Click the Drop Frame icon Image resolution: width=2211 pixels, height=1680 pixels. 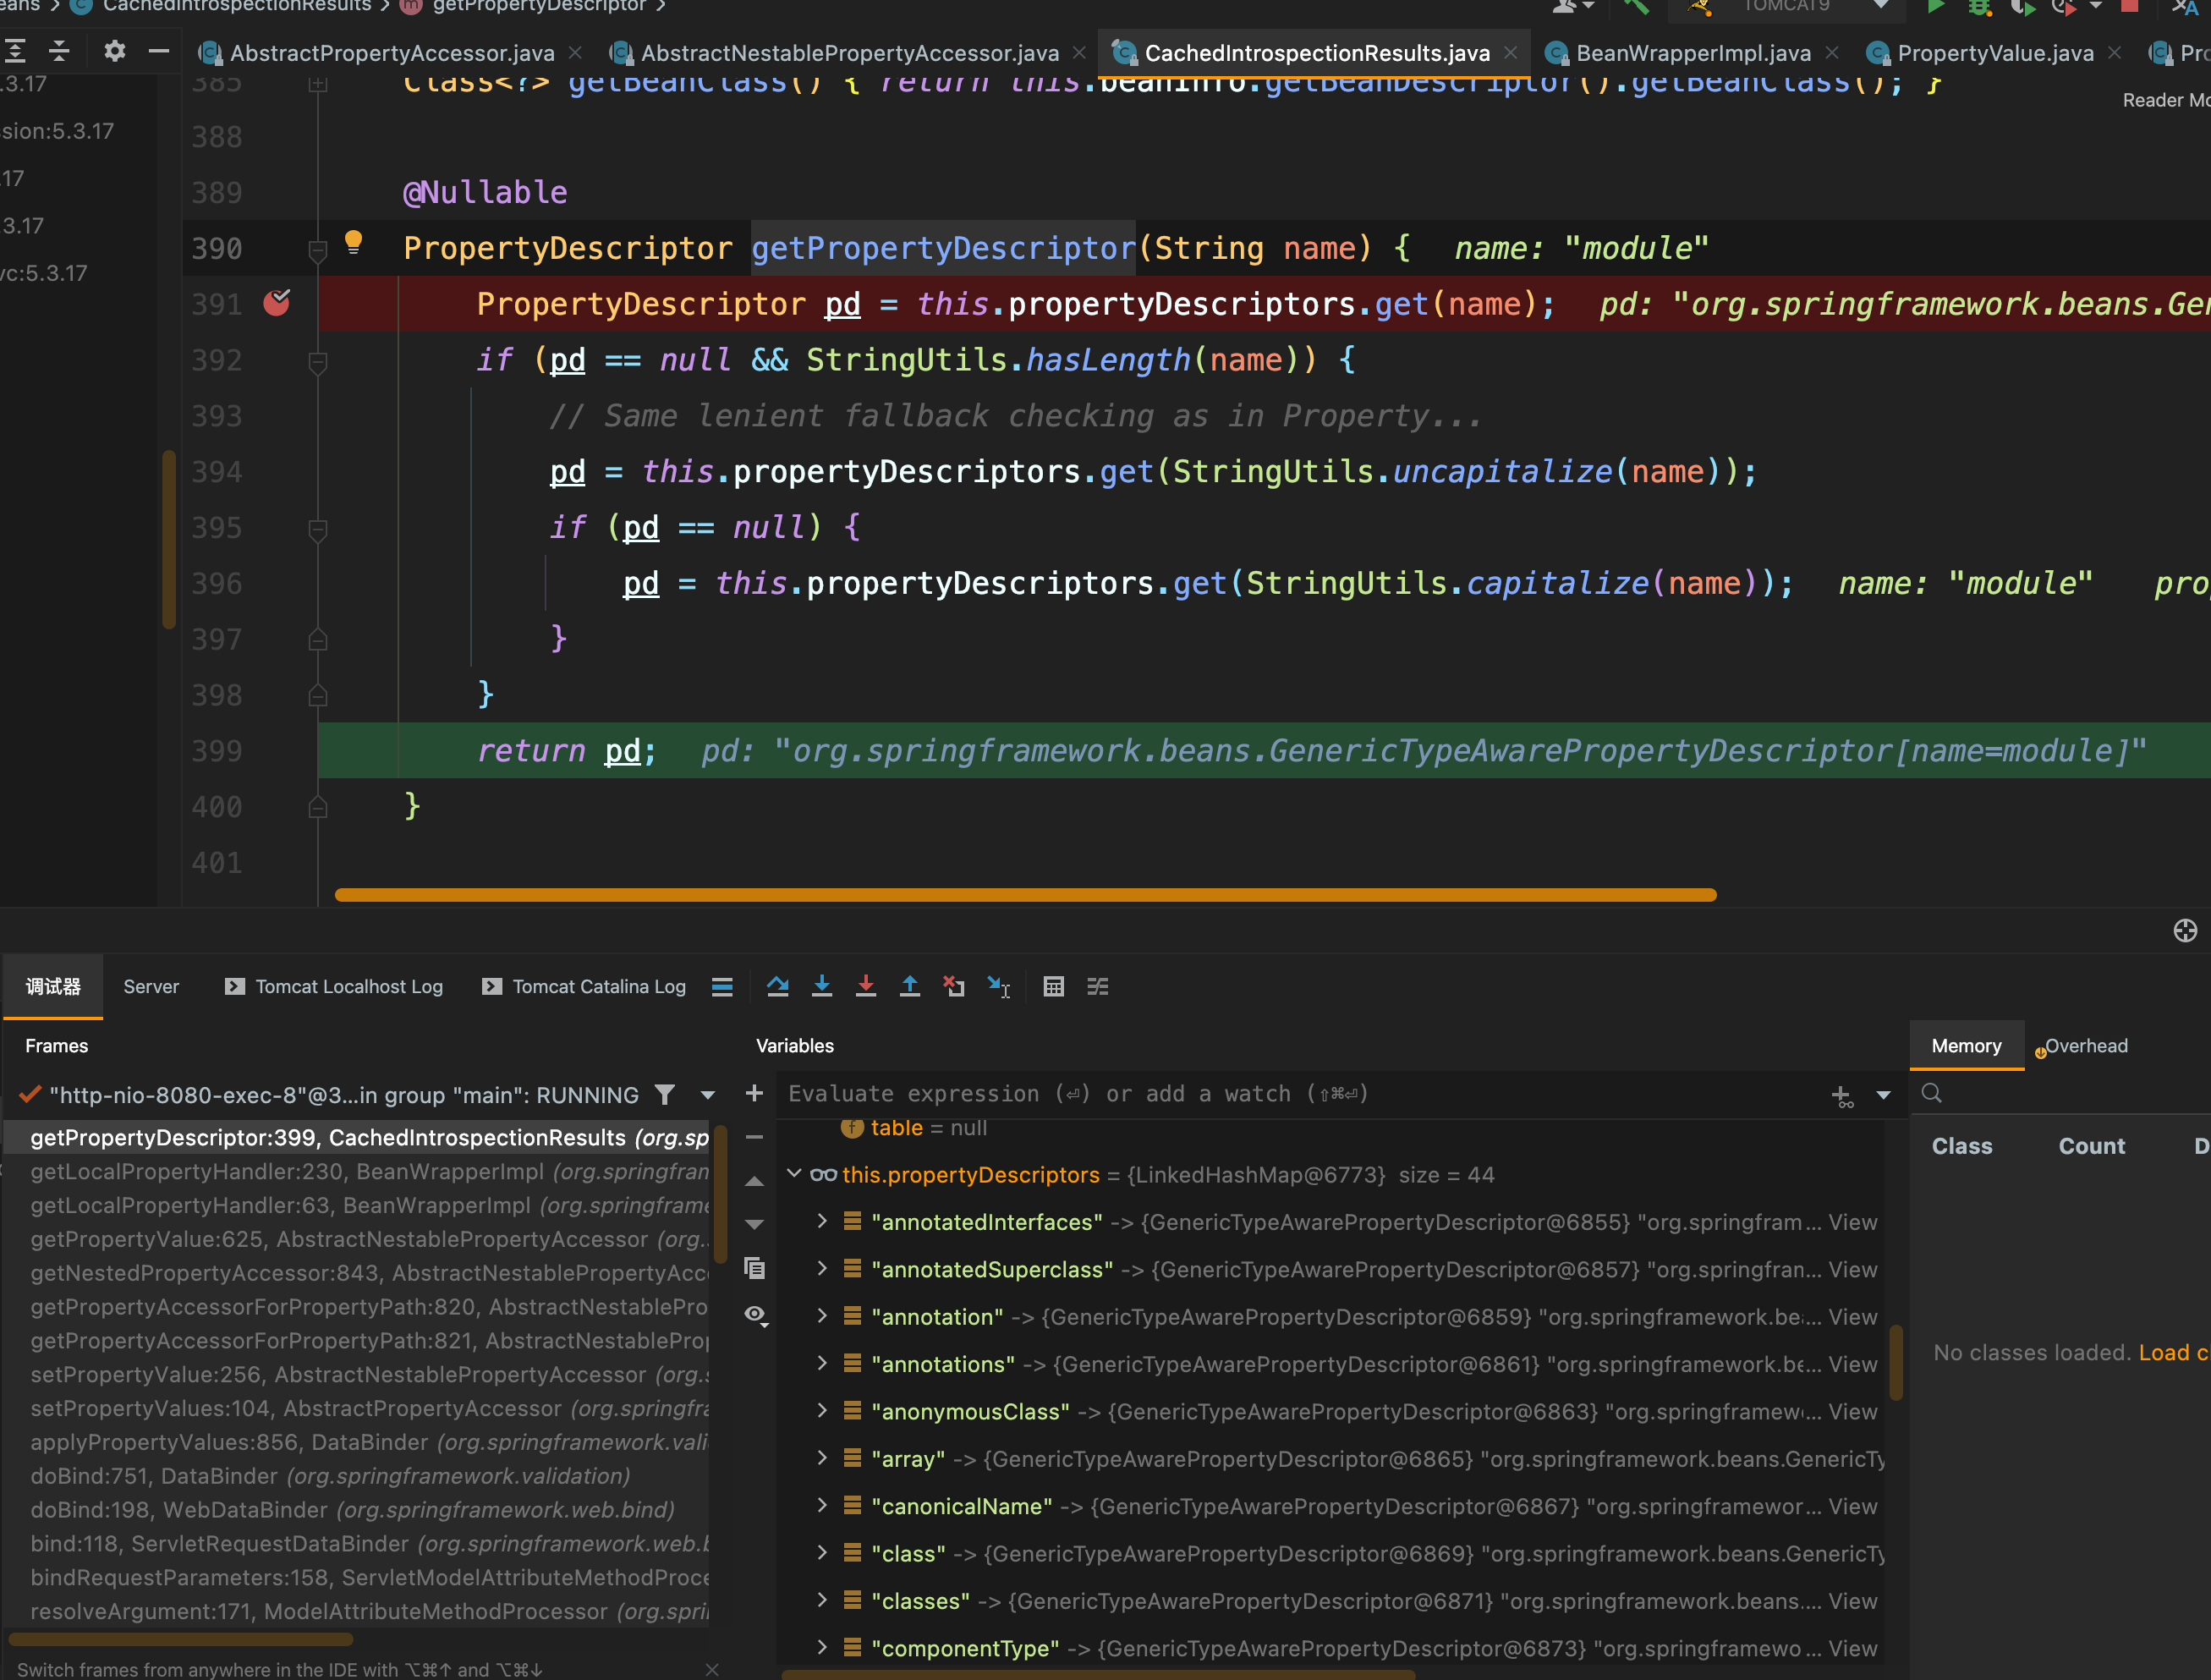pos(954,986)
